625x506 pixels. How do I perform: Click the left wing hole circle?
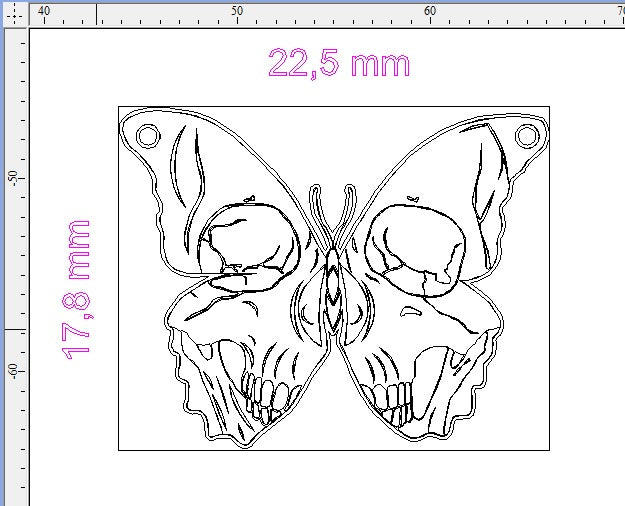coord(148,136)
